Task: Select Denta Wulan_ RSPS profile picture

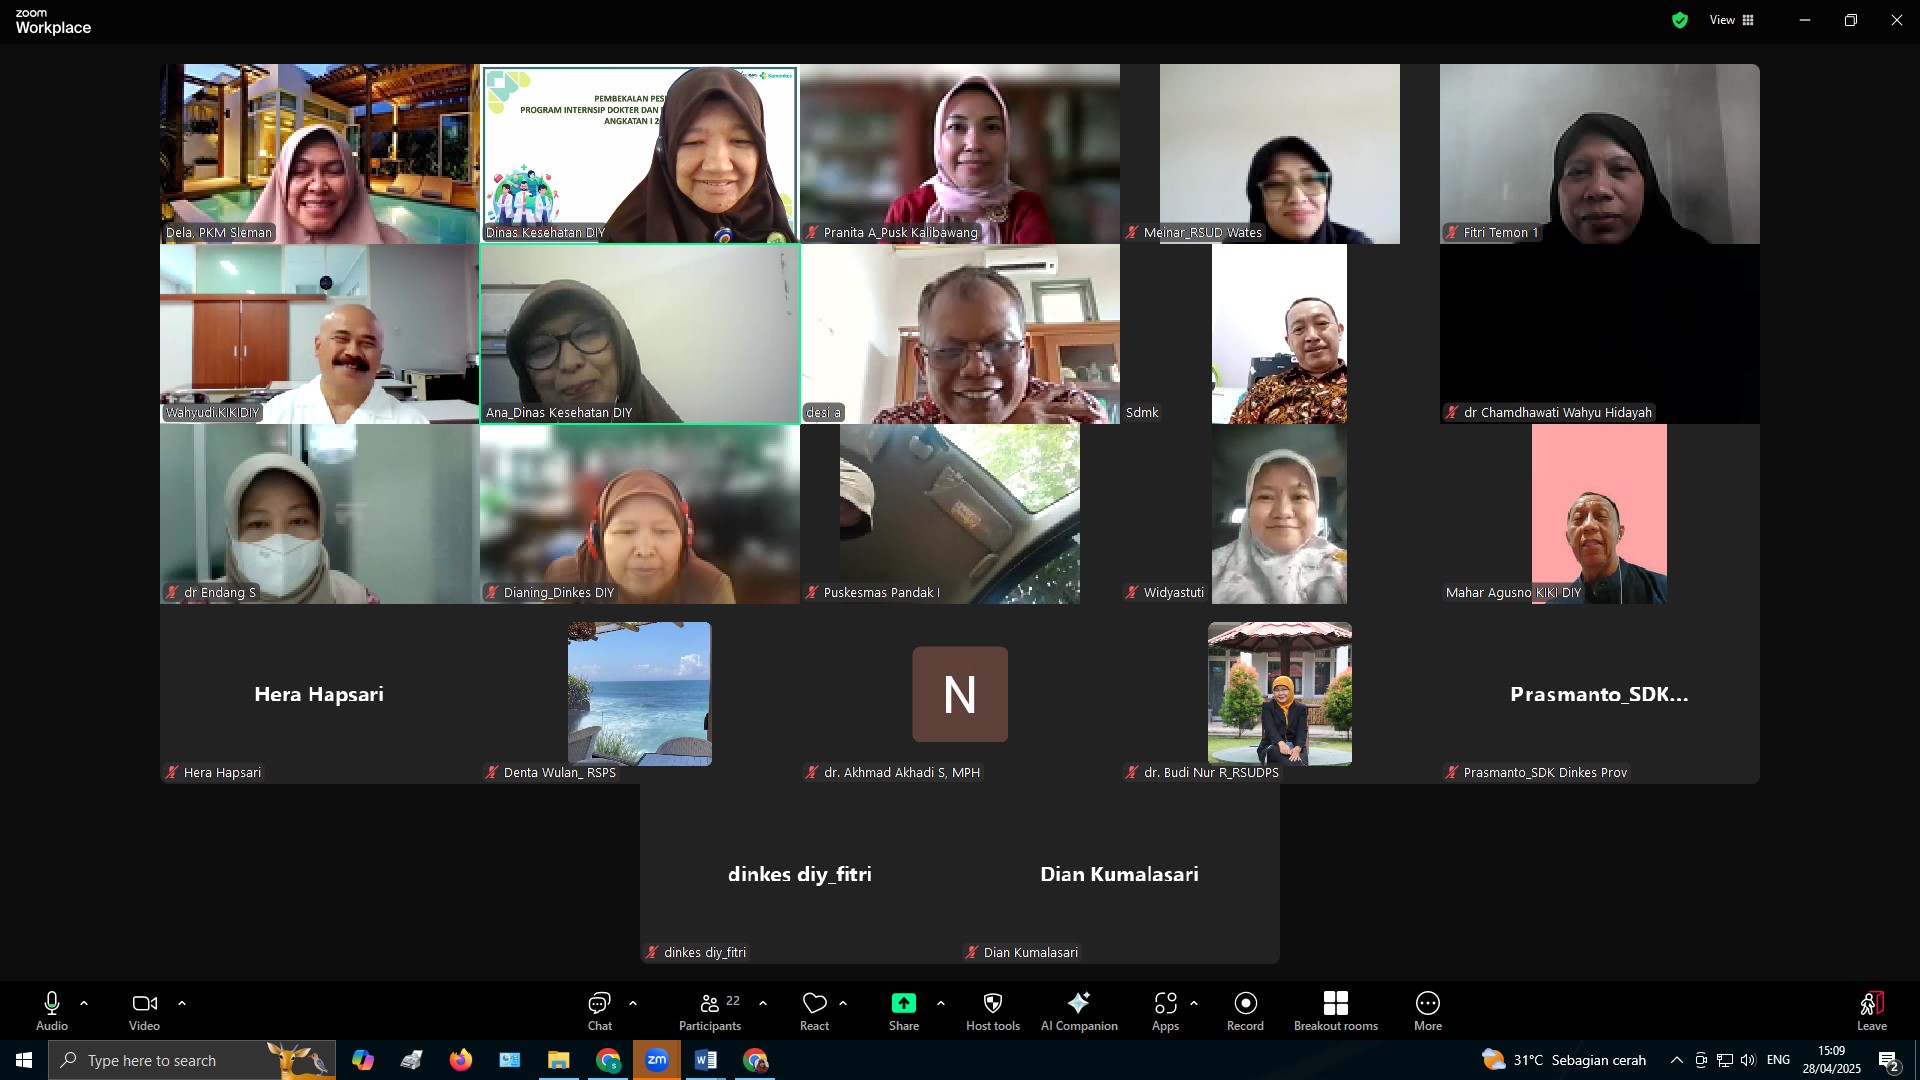Action: click(640, 694)
